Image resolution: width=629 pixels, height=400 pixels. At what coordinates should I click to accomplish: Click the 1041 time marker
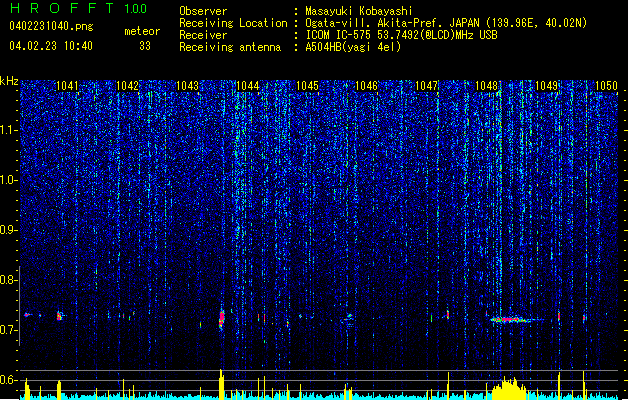coord(67,86)
